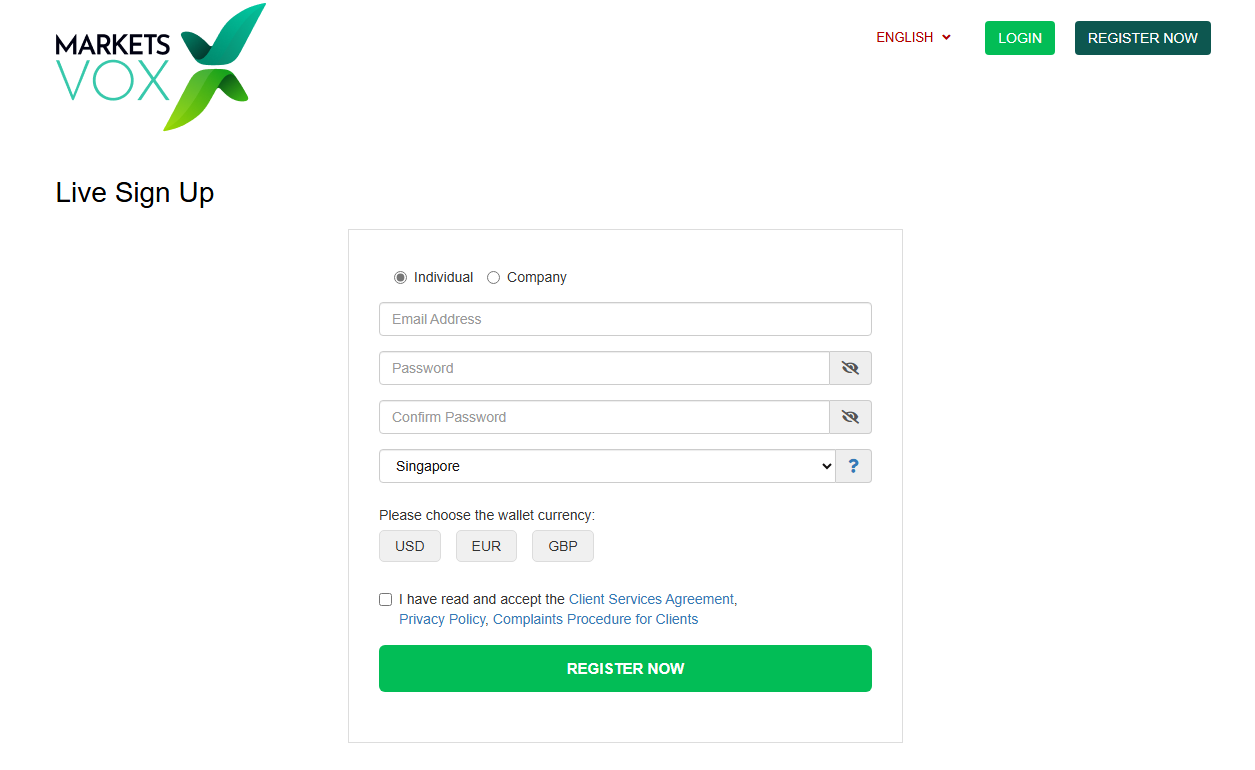Select the Individual radio button
Screen dimensions: 1255x770
pos(400,278)
